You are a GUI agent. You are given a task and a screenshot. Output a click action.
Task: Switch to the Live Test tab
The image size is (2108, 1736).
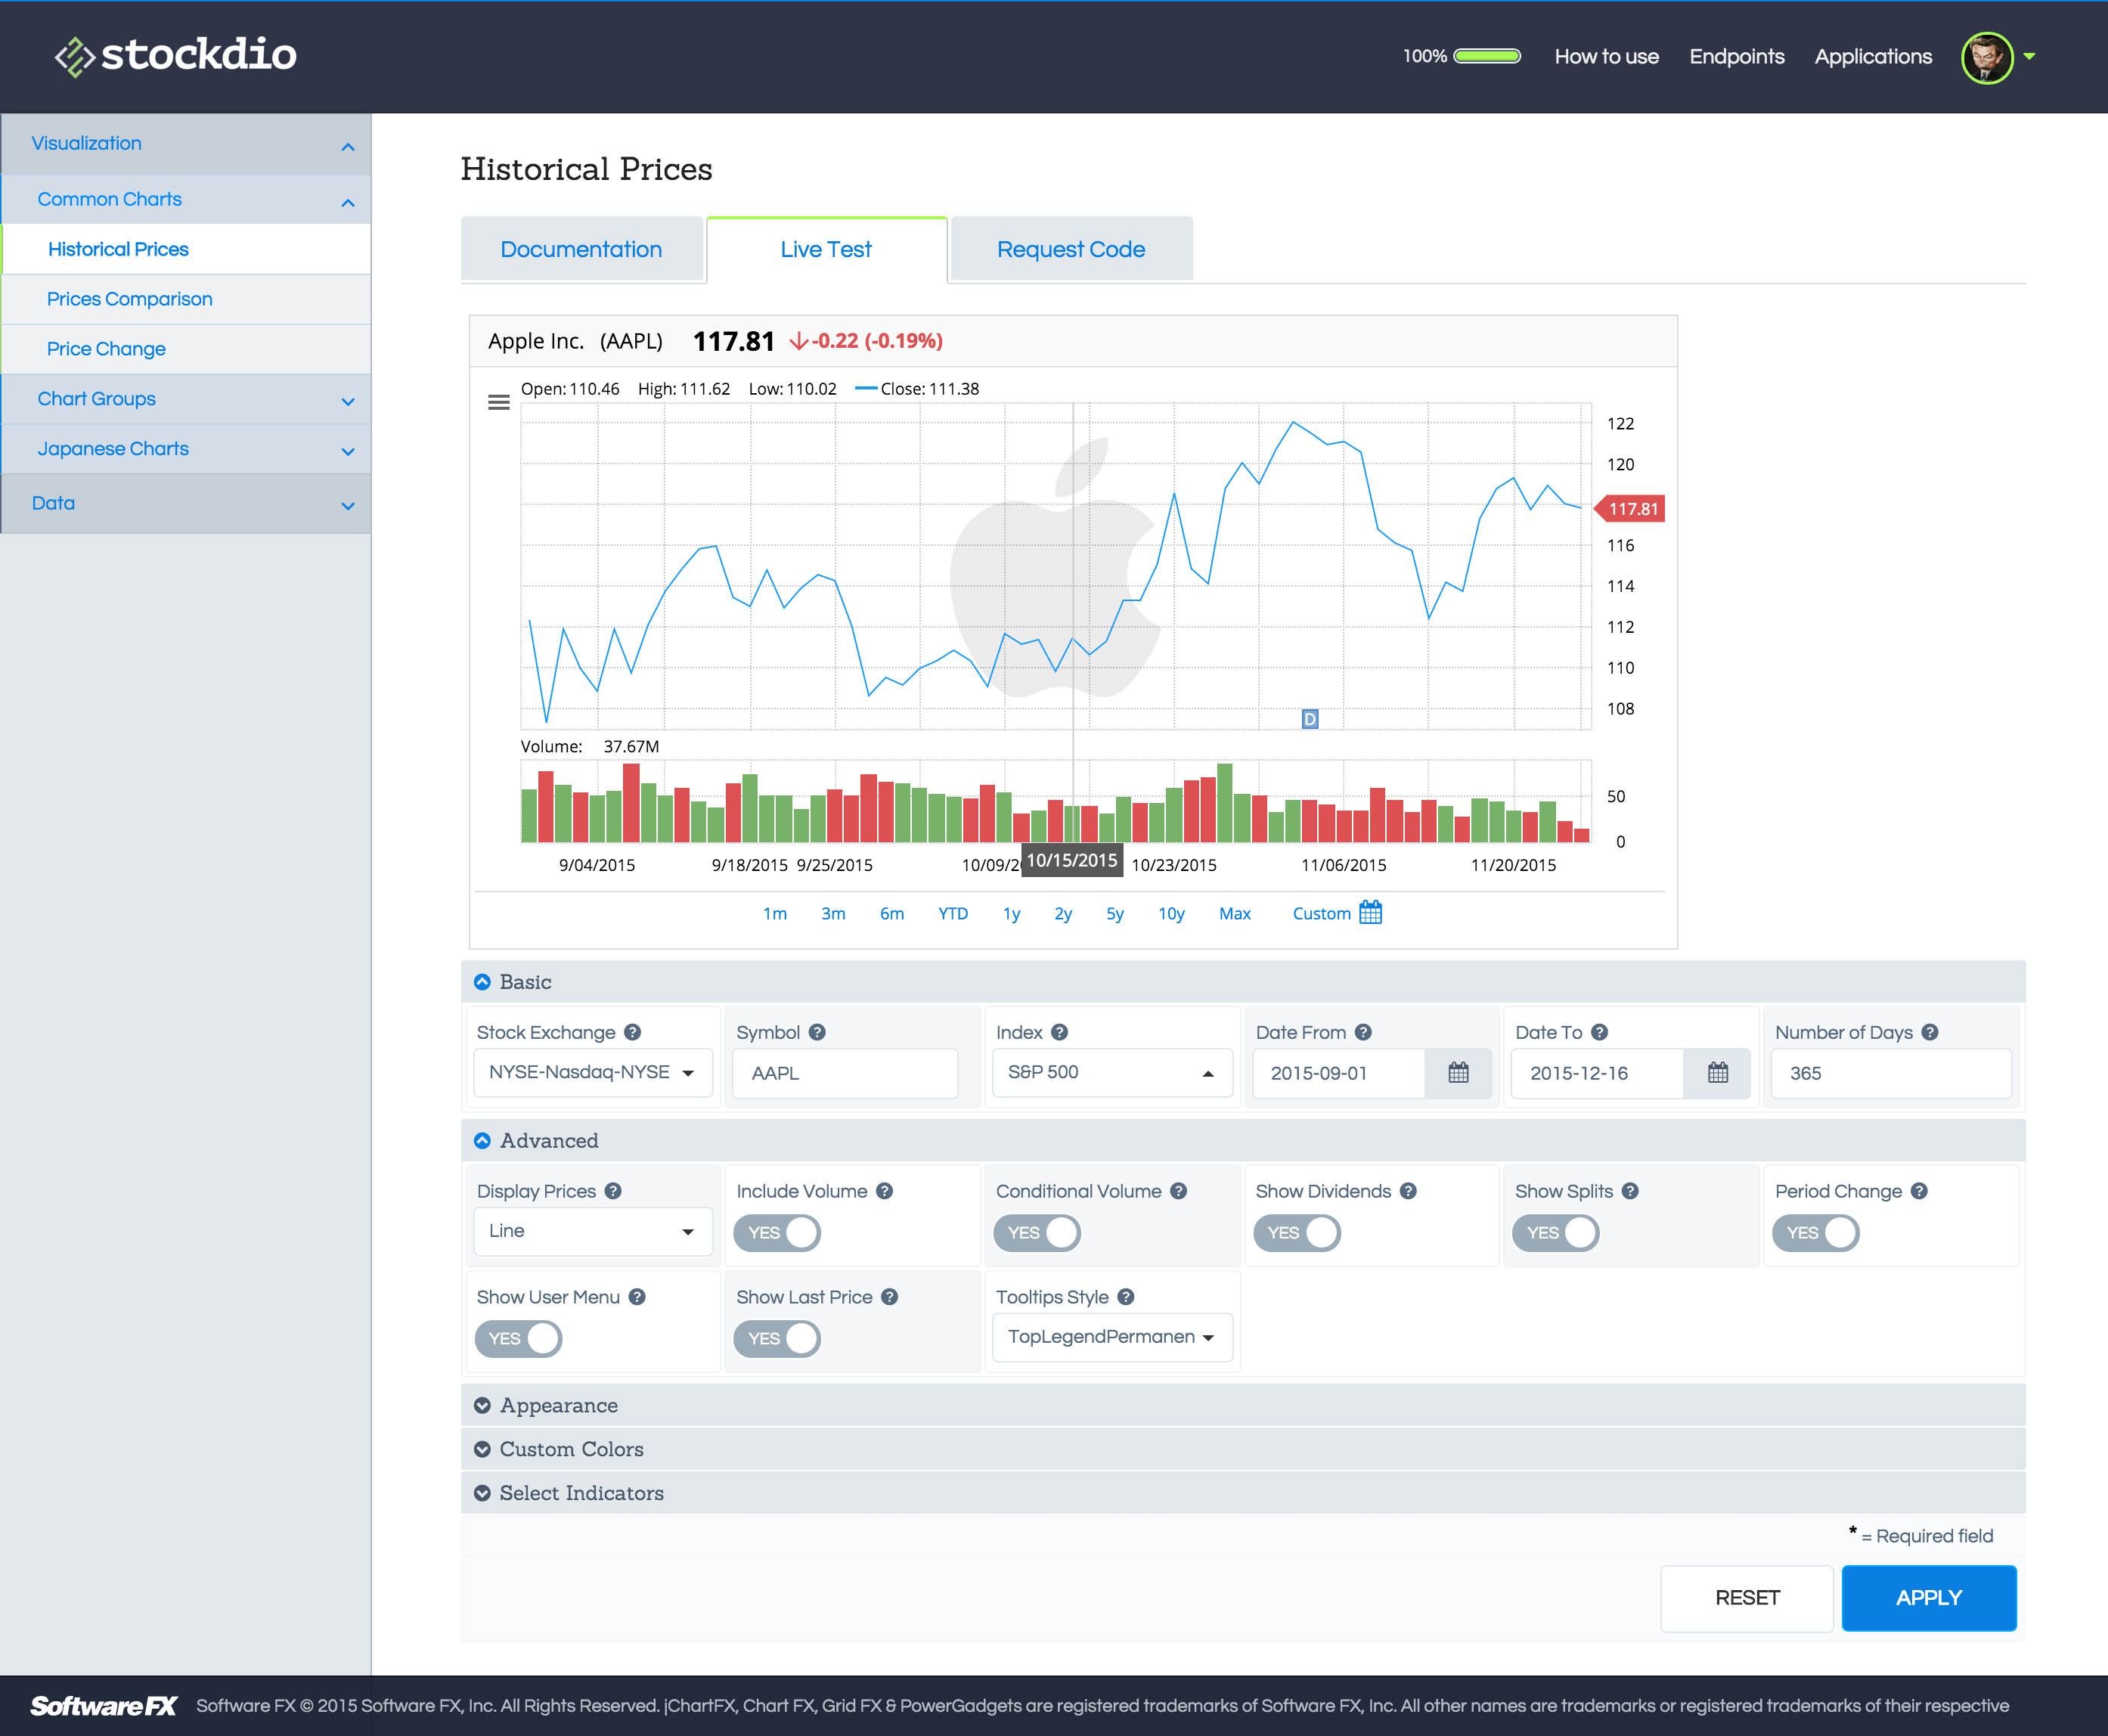click(826, 249)
